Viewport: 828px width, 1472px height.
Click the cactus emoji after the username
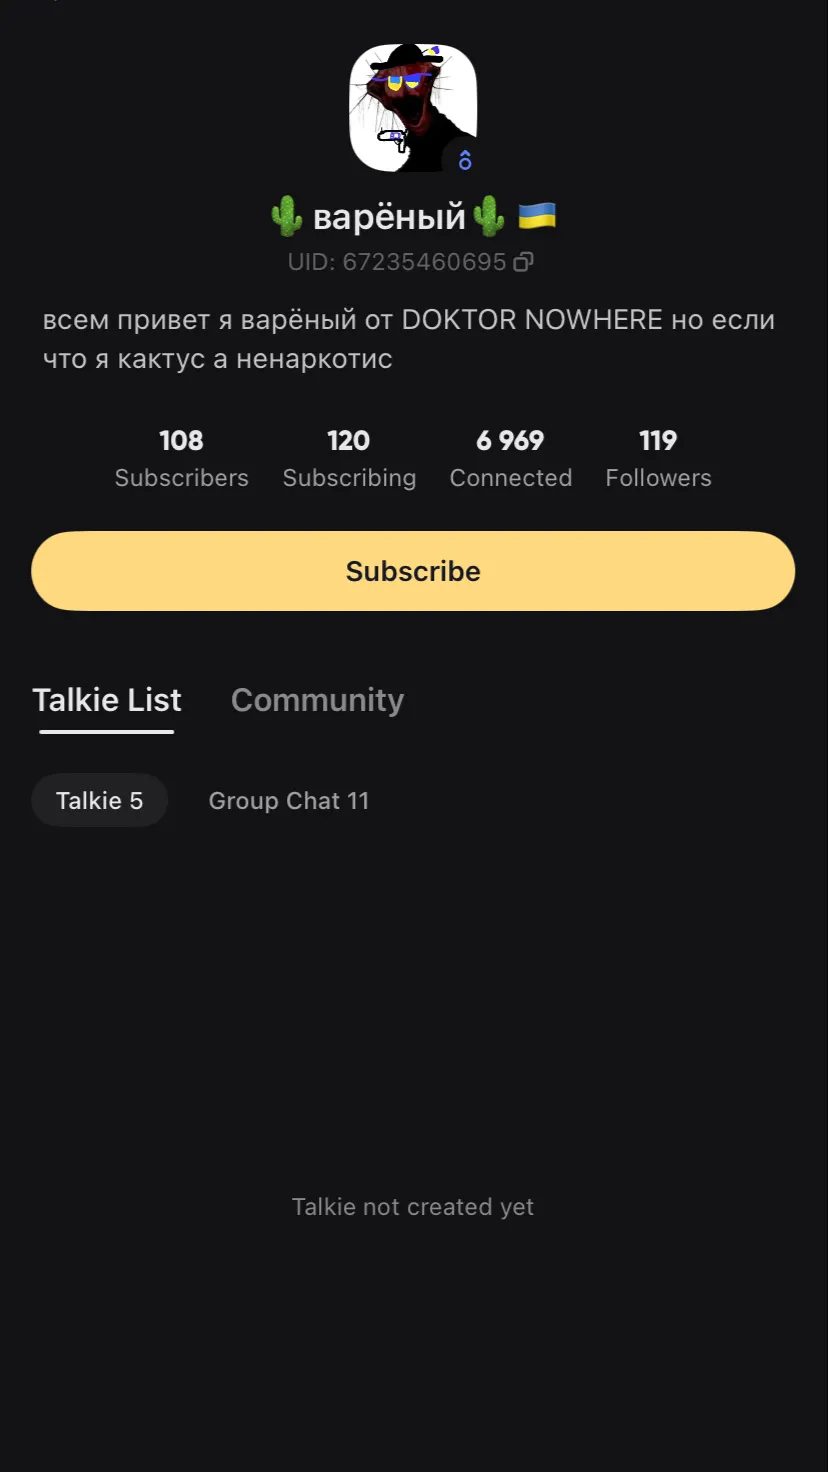click(489, 216)
